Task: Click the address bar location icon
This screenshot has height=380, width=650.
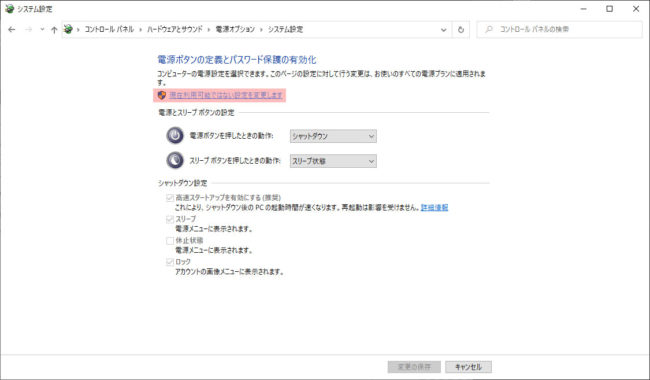Action: (x=68, y=29)
